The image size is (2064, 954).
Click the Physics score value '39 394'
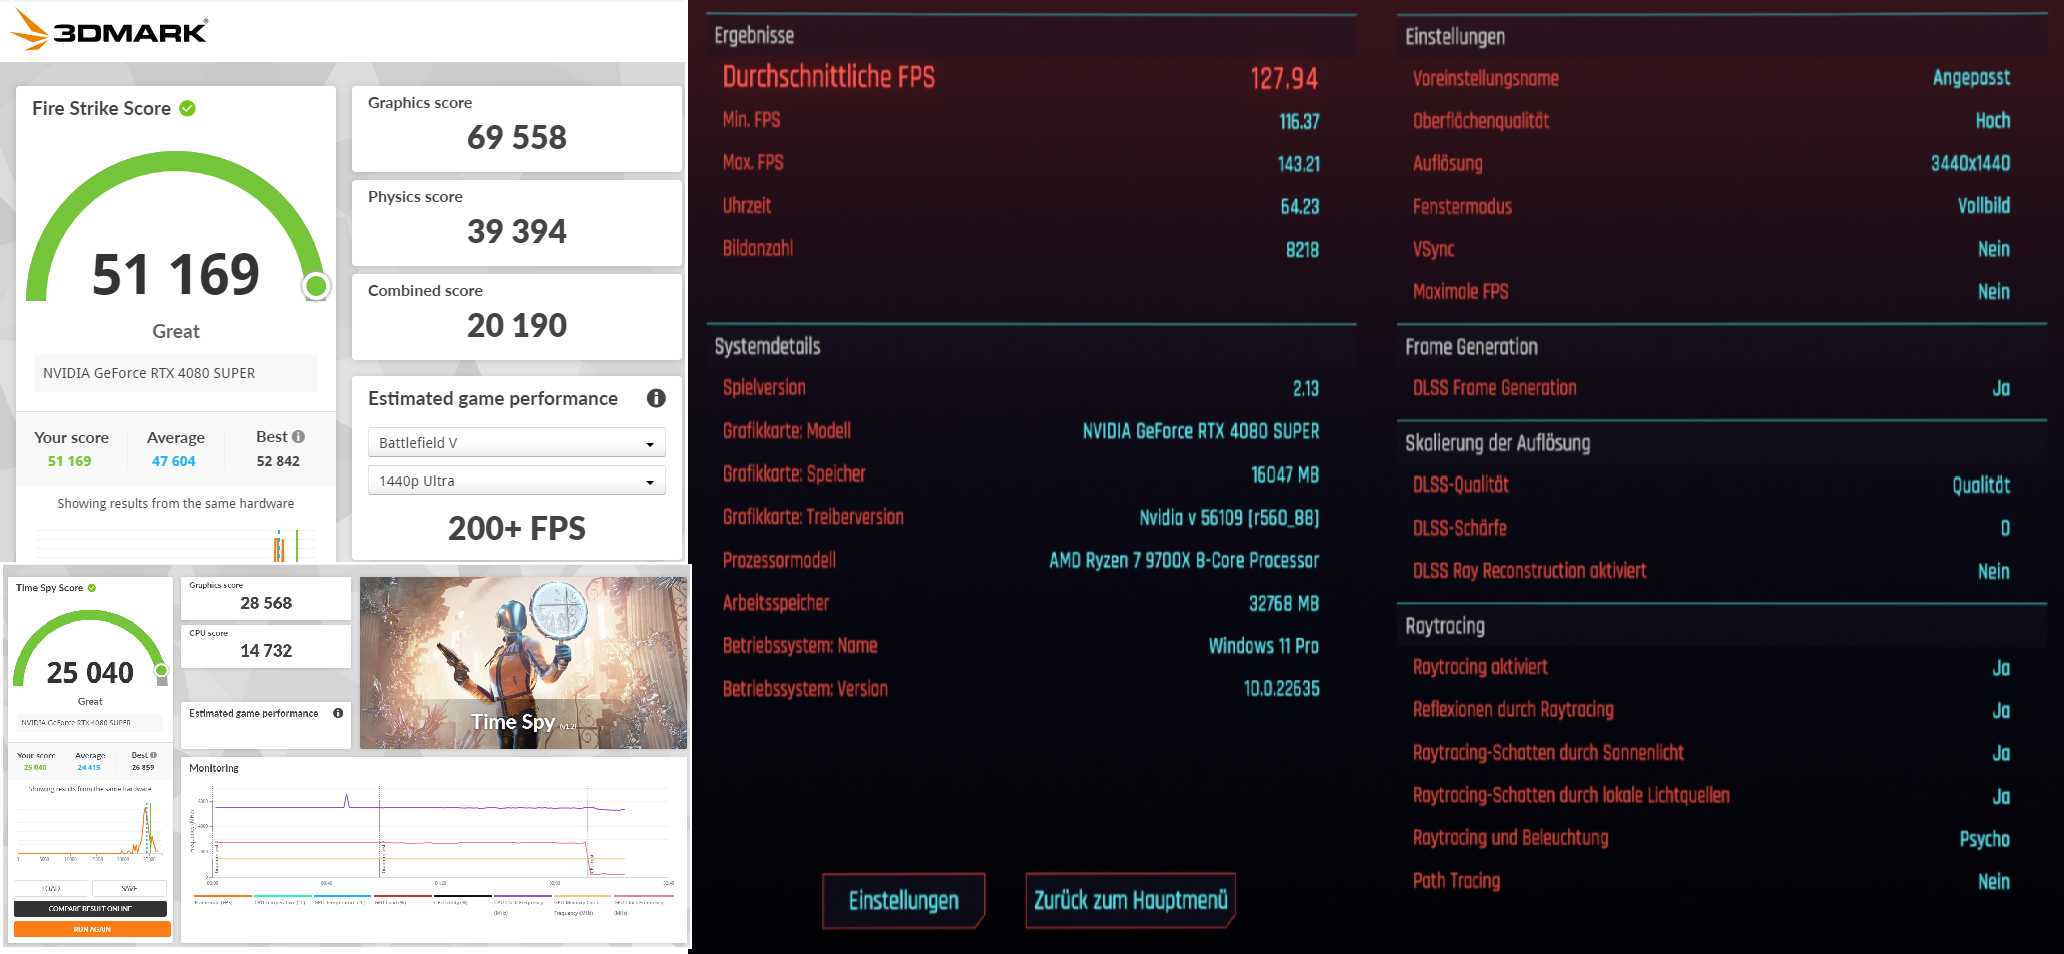[517, 231]
